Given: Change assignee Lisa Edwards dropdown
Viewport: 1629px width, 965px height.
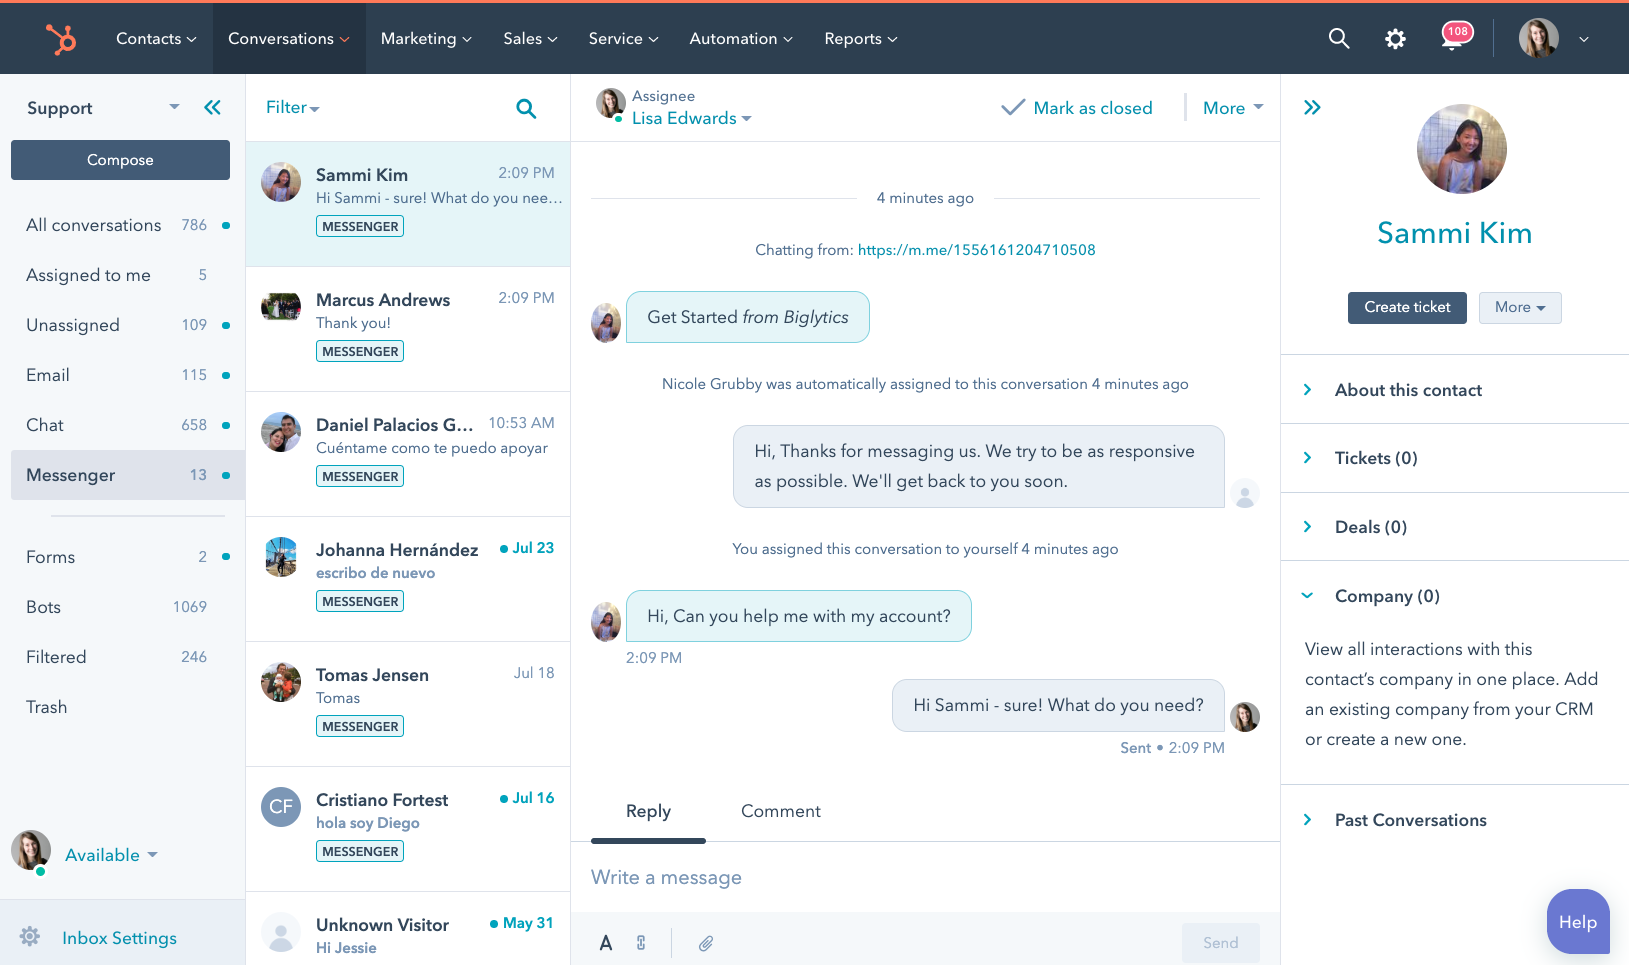Looking at the screenshot, I should [x=691, y=118].
